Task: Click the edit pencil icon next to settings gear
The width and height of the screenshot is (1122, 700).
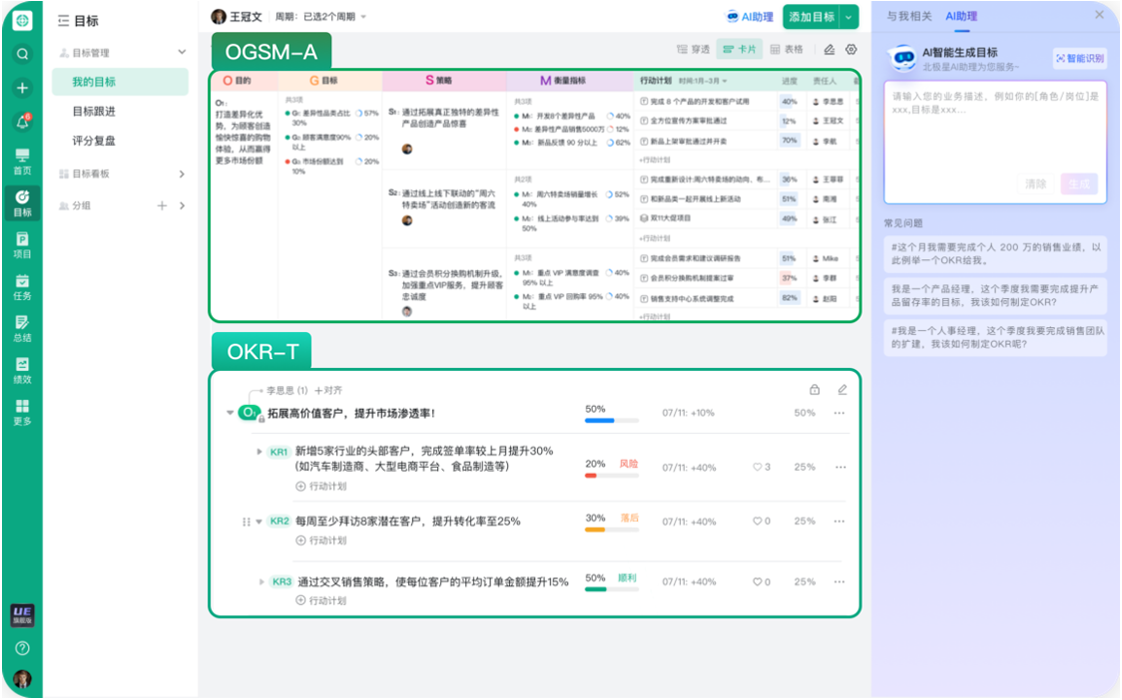Action: pos(829,49)
